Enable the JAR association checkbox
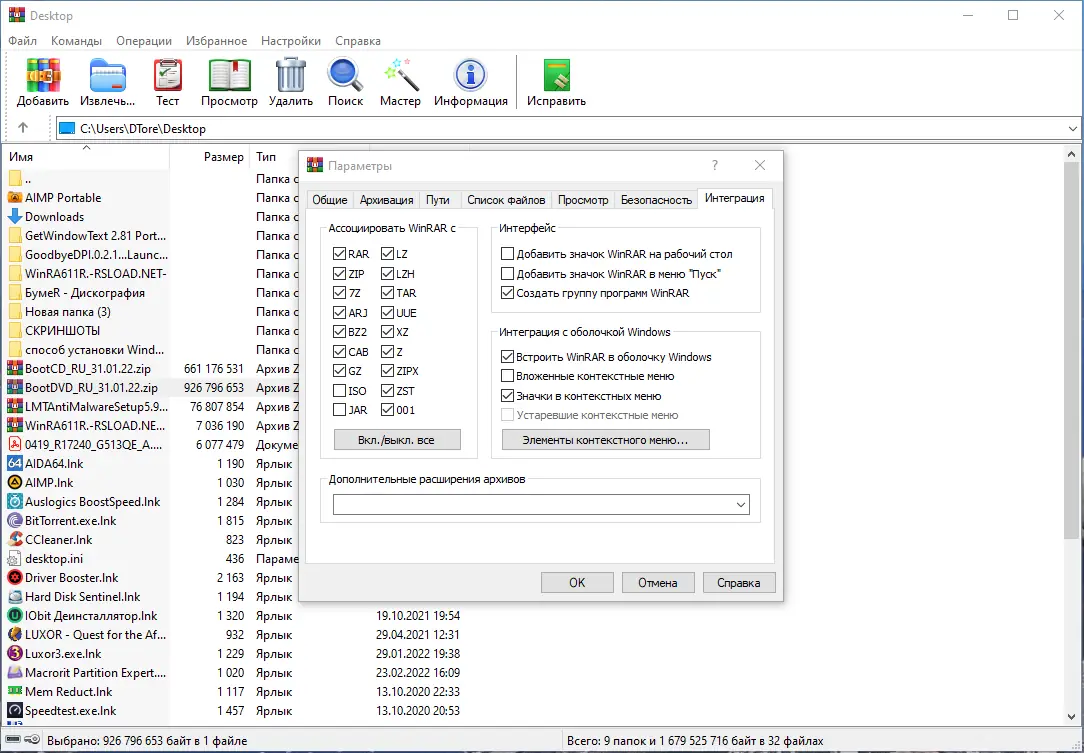 [339, 410]
